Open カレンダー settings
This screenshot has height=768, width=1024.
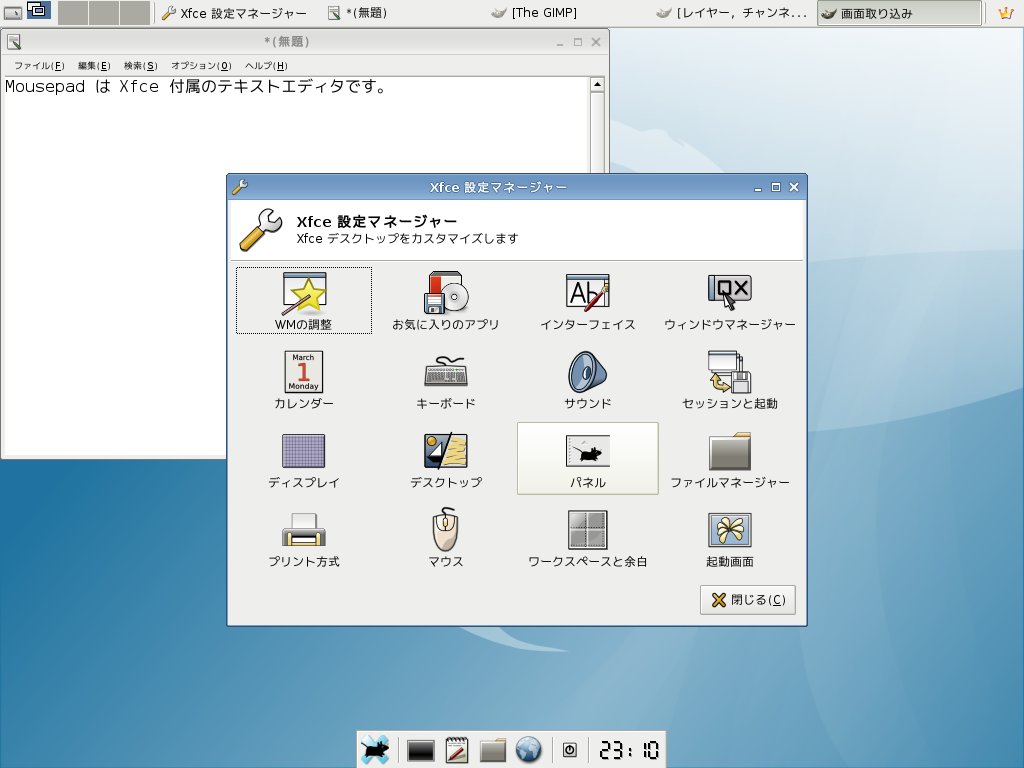pyautogui.click(x=304, y=379)
